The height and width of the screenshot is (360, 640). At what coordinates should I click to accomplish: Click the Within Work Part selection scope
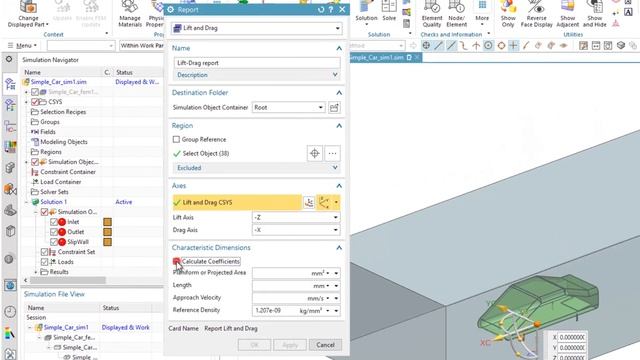tap(141, 45)
